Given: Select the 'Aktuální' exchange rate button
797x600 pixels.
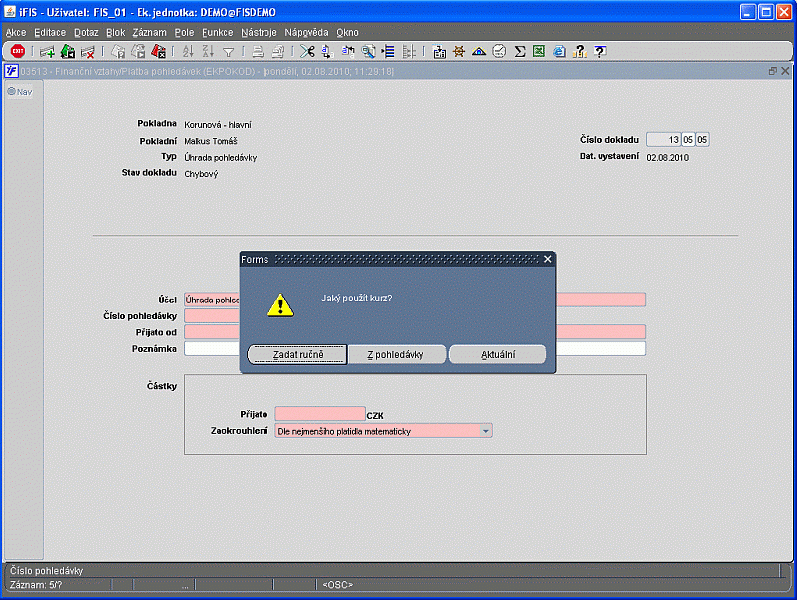Looking at the screenshot, I should pyautogui.click(x=498, y=355).
